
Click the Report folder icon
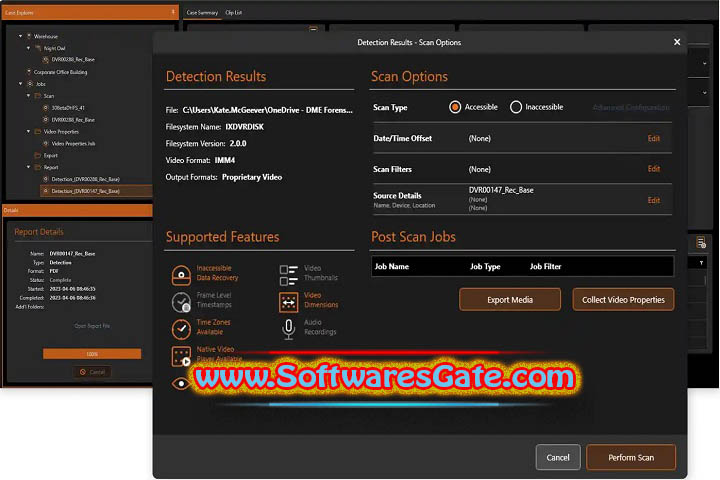click(x=38, y=168)
